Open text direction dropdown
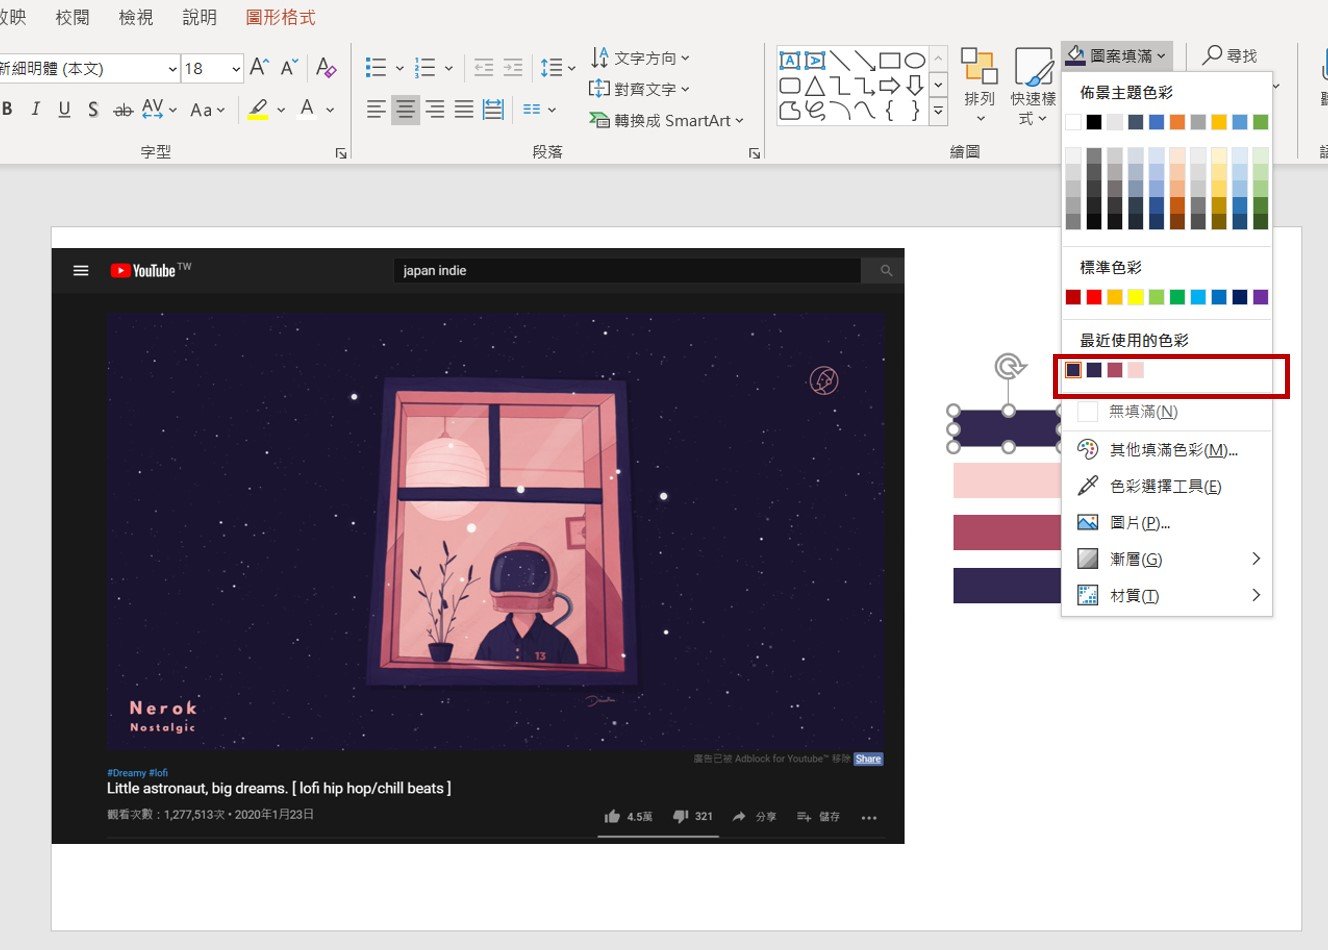 coord(640,57)
